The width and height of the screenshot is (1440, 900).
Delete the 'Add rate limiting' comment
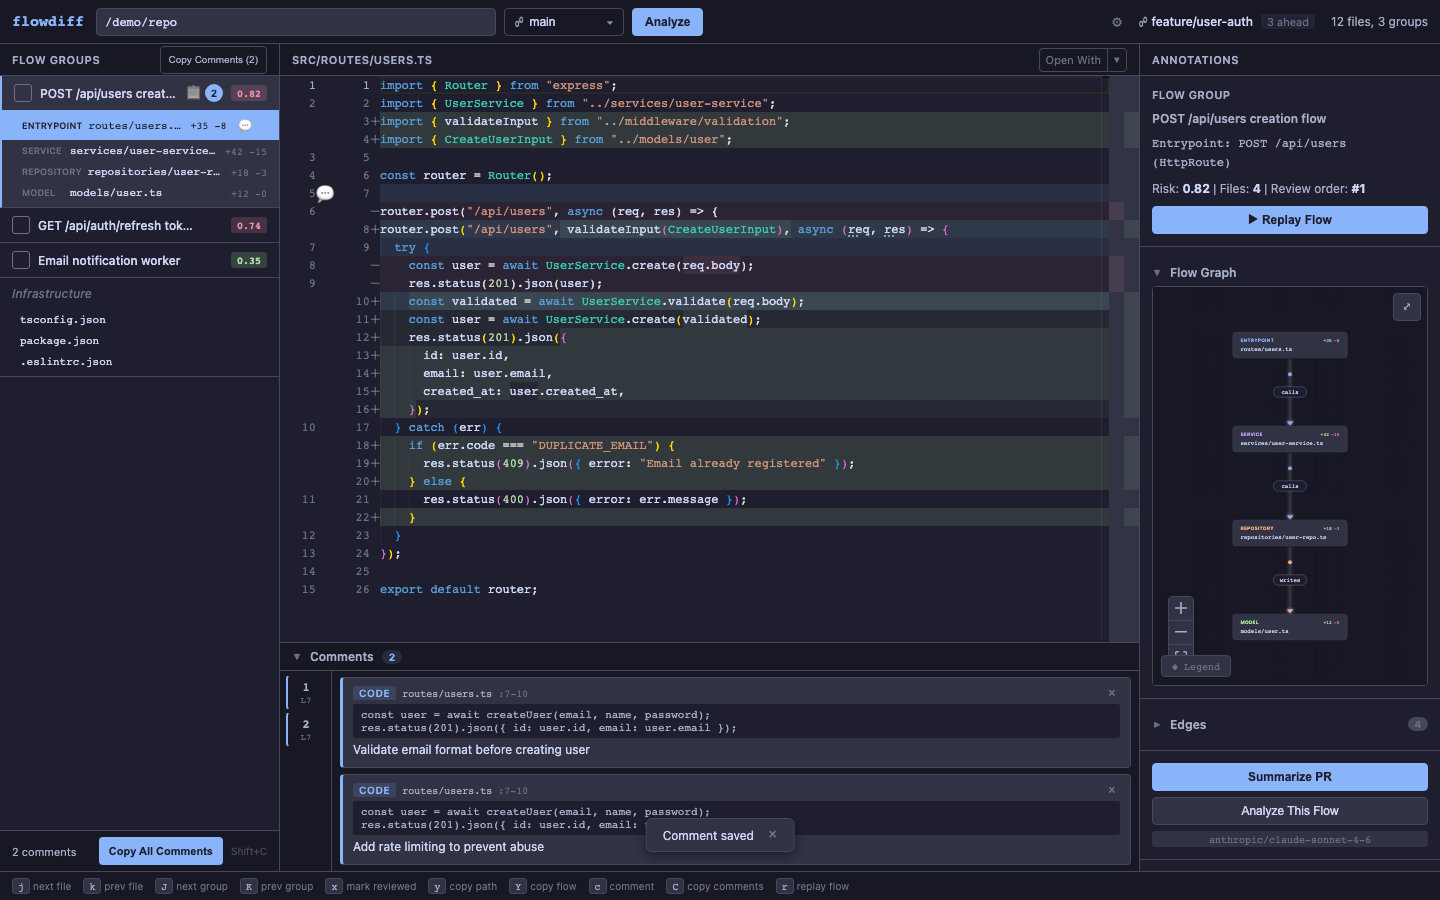pyautogui.click(x=1112, y=790)
